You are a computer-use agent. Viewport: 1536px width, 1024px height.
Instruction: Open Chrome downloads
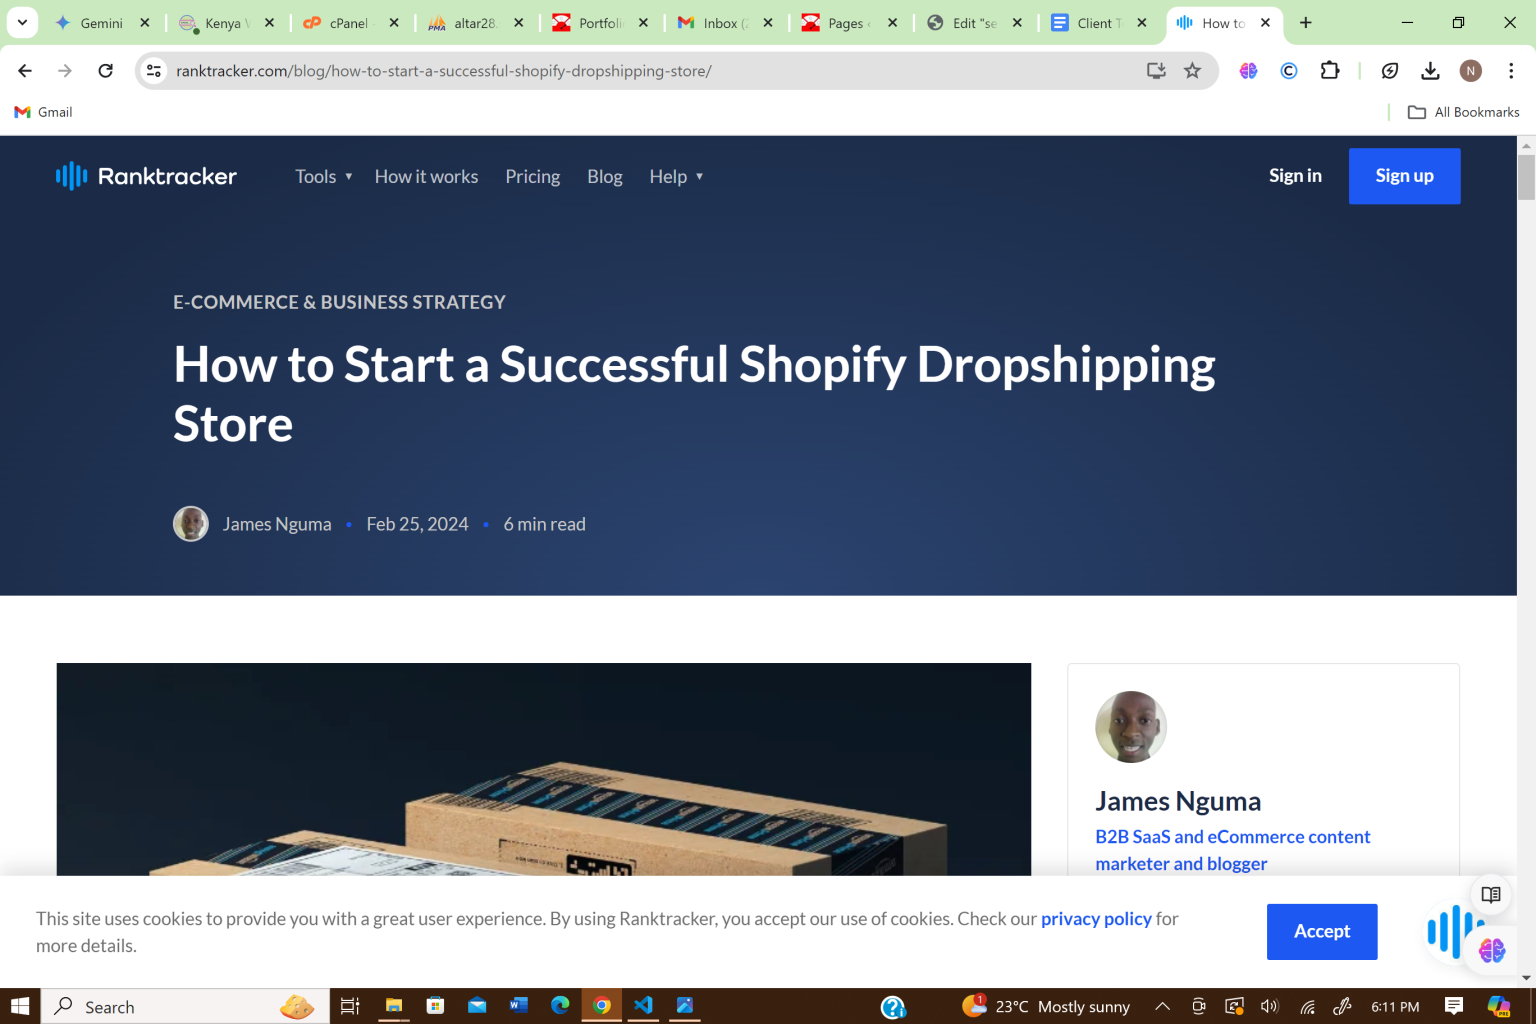pyautogui.click(x=1430, y=71)
